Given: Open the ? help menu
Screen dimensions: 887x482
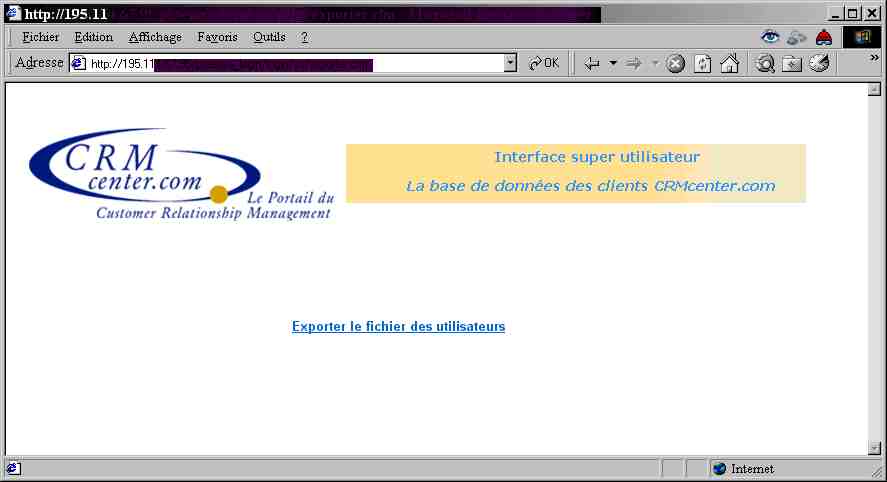Looking at the screenshot, I should 304,37.
